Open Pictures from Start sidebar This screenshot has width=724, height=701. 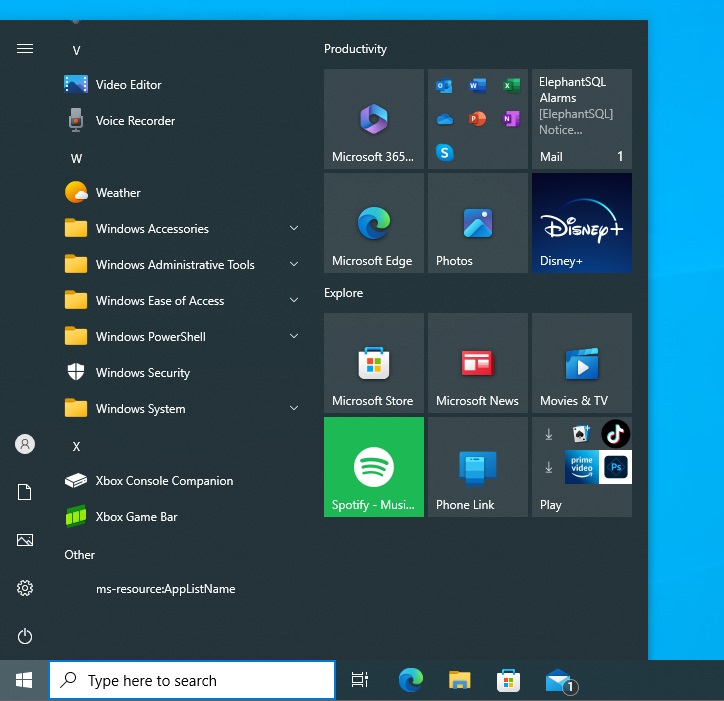pos(25,540)
